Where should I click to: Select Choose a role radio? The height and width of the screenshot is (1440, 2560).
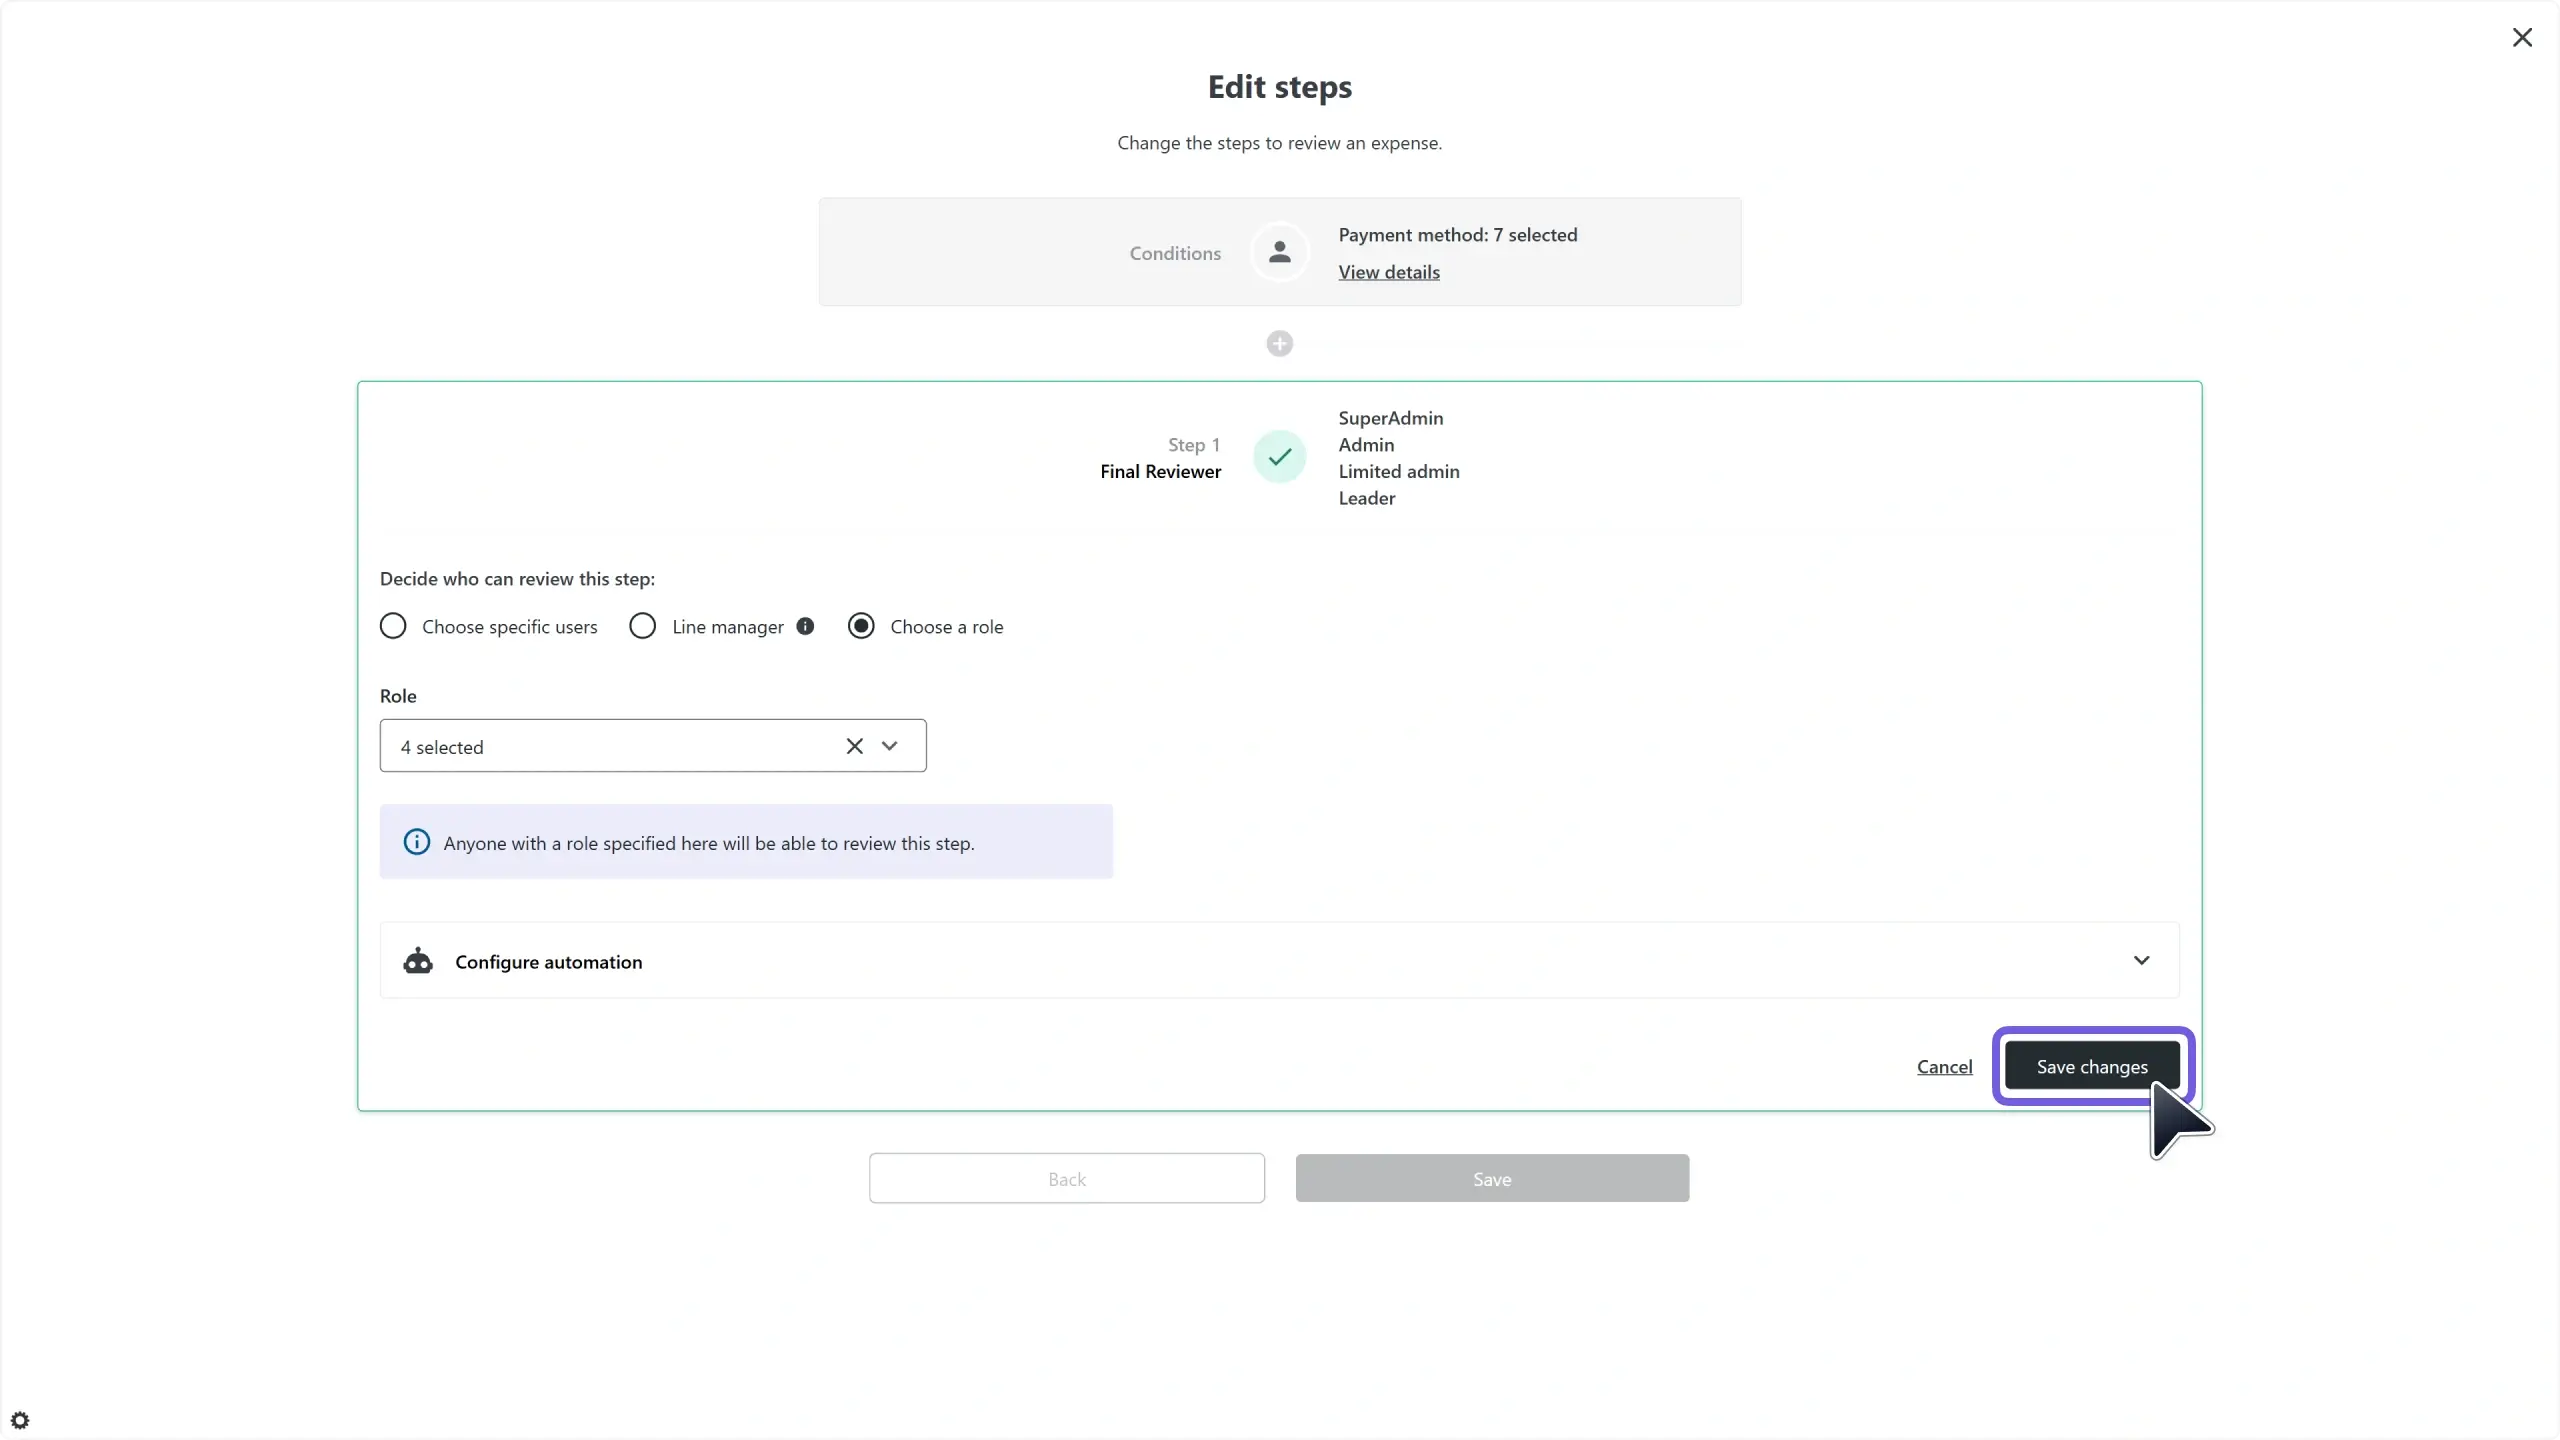coord(861,626)
